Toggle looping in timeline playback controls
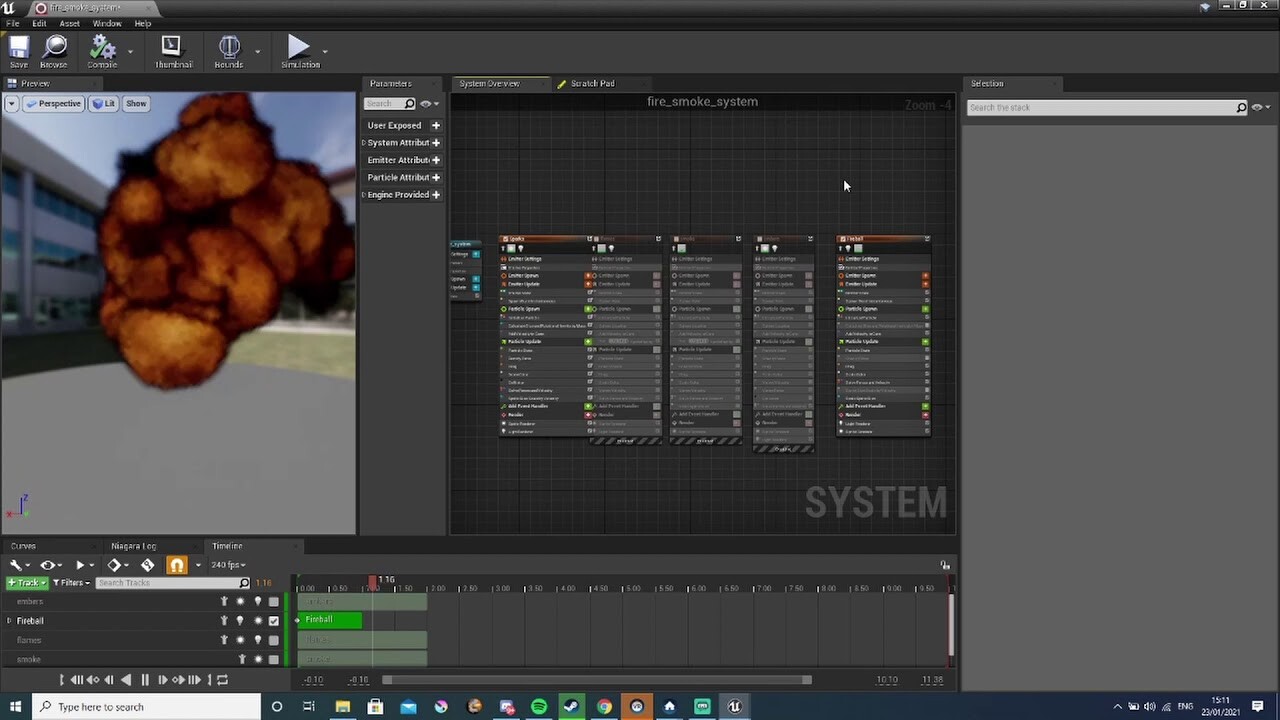Image resolution: width=1280 pixels, height=720 pixels. tap(222, 680)
